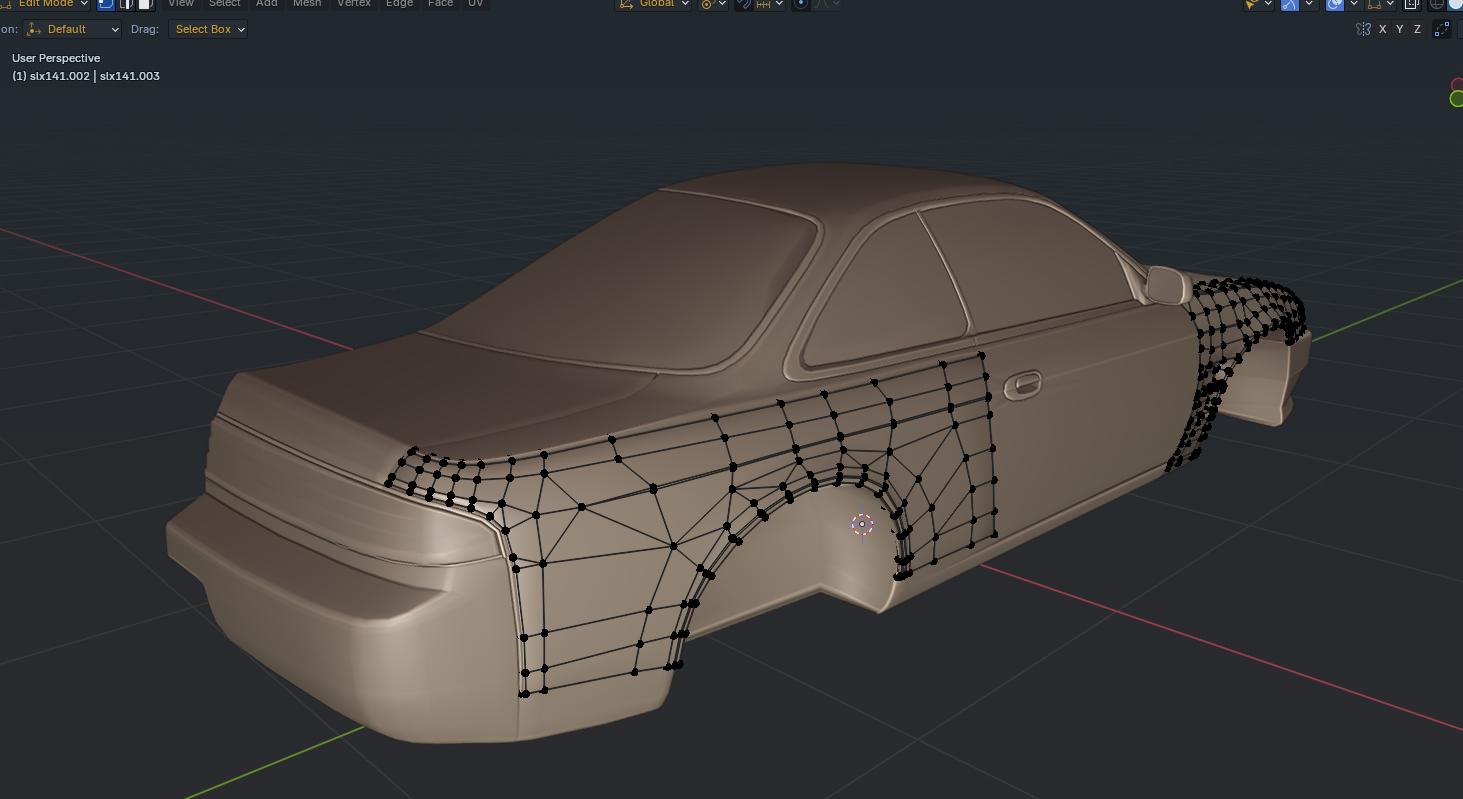
Task: Open the Face menu
Action: [440, 4]
